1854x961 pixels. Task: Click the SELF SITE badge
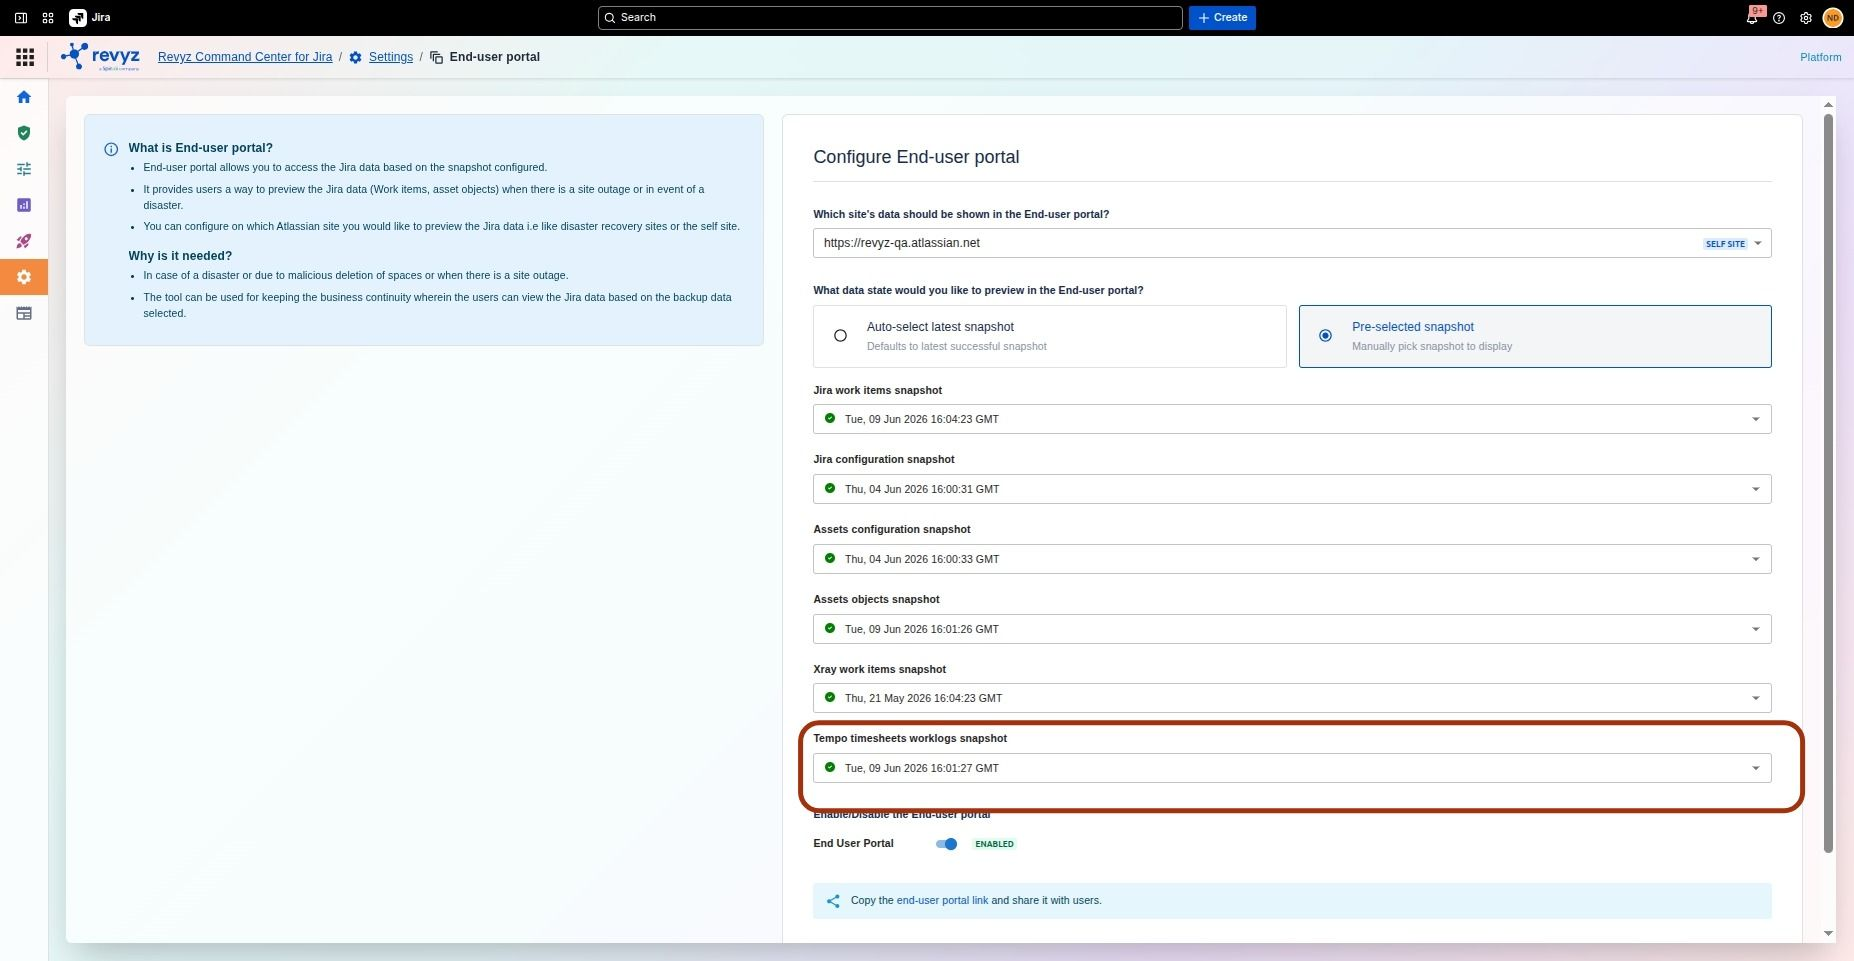click(1725, 244)
